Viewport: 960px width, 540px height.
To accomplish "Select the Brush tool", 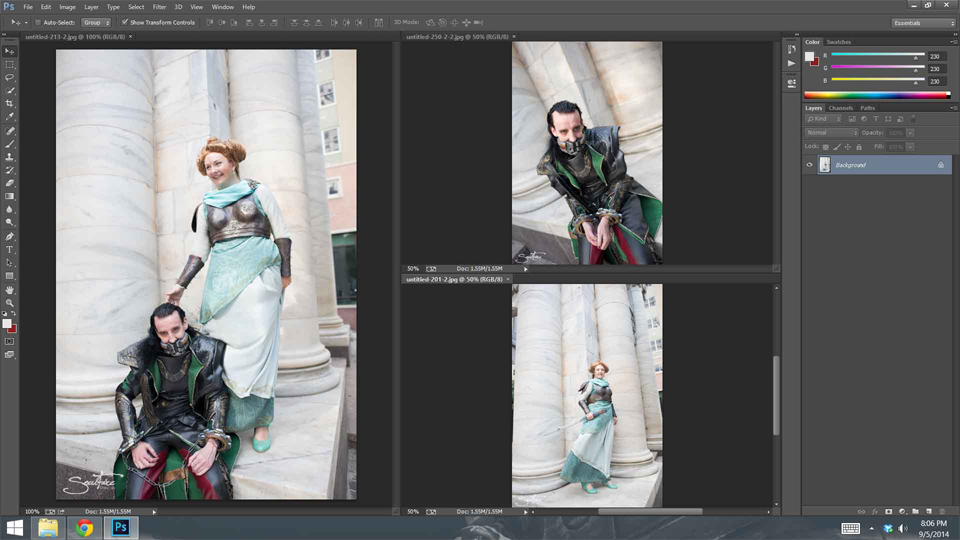I will 9,144.
